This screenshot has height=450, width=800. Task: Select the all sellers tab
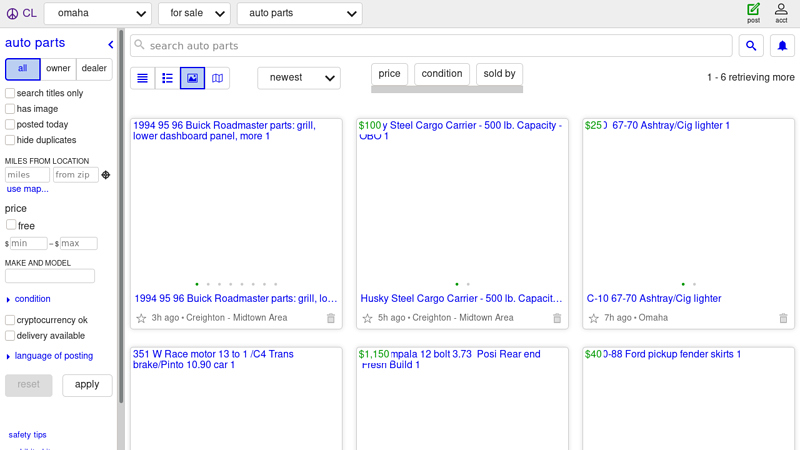point(22,69)
